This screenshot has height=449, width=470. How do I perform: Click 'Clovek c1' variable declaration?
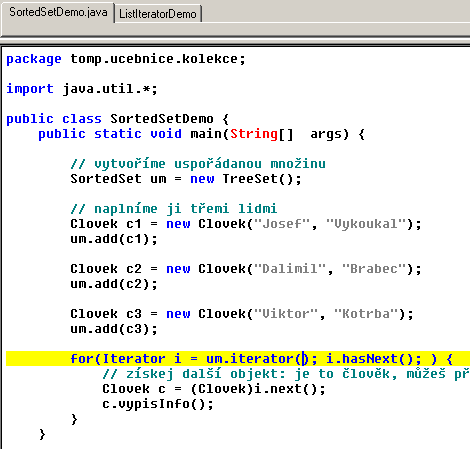(x=106, y=224)
